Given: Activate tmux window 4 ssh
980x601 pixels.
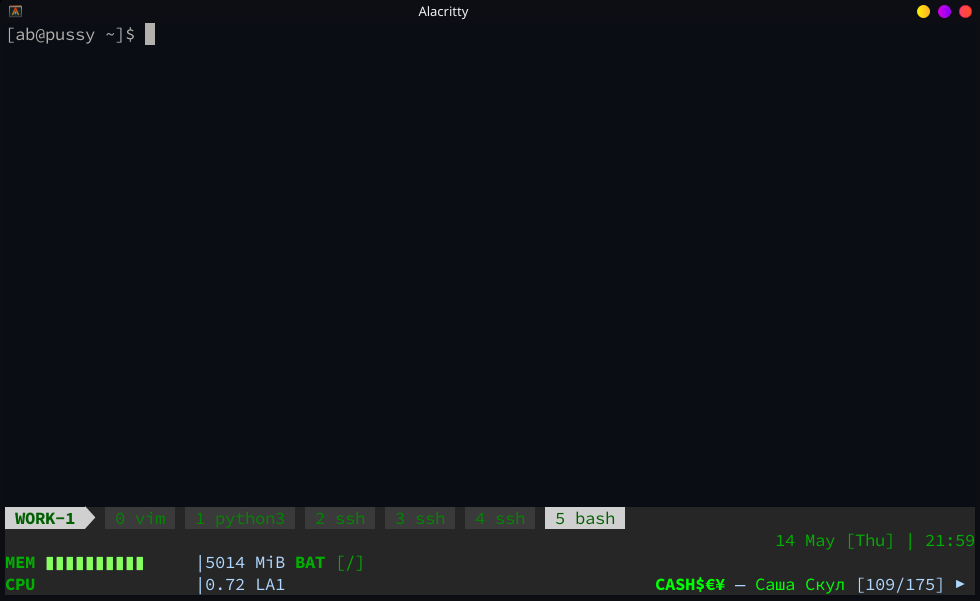Looking at the screenshot, I should [500, 518].
